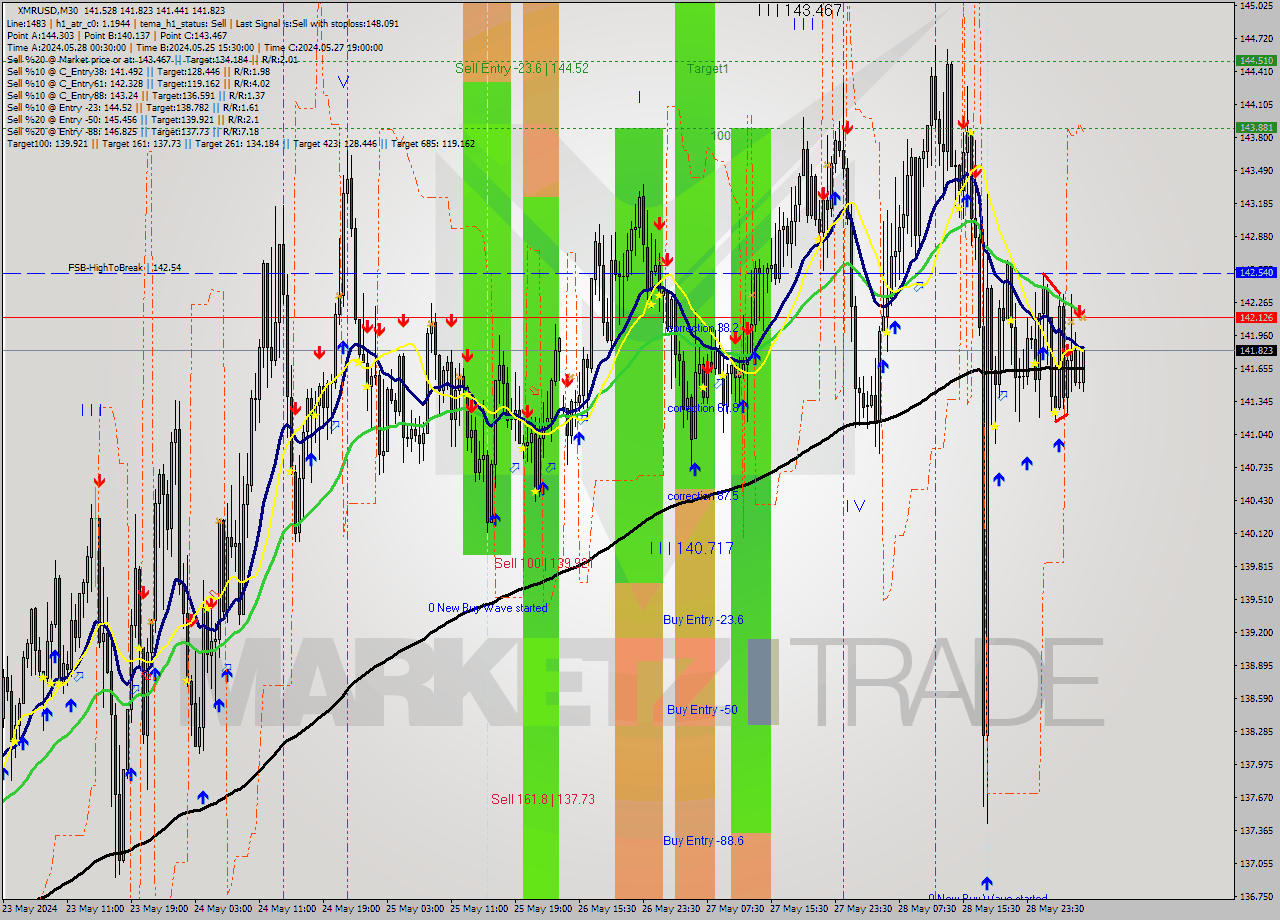Click the 141.345 price scale value

[1256, 402]
